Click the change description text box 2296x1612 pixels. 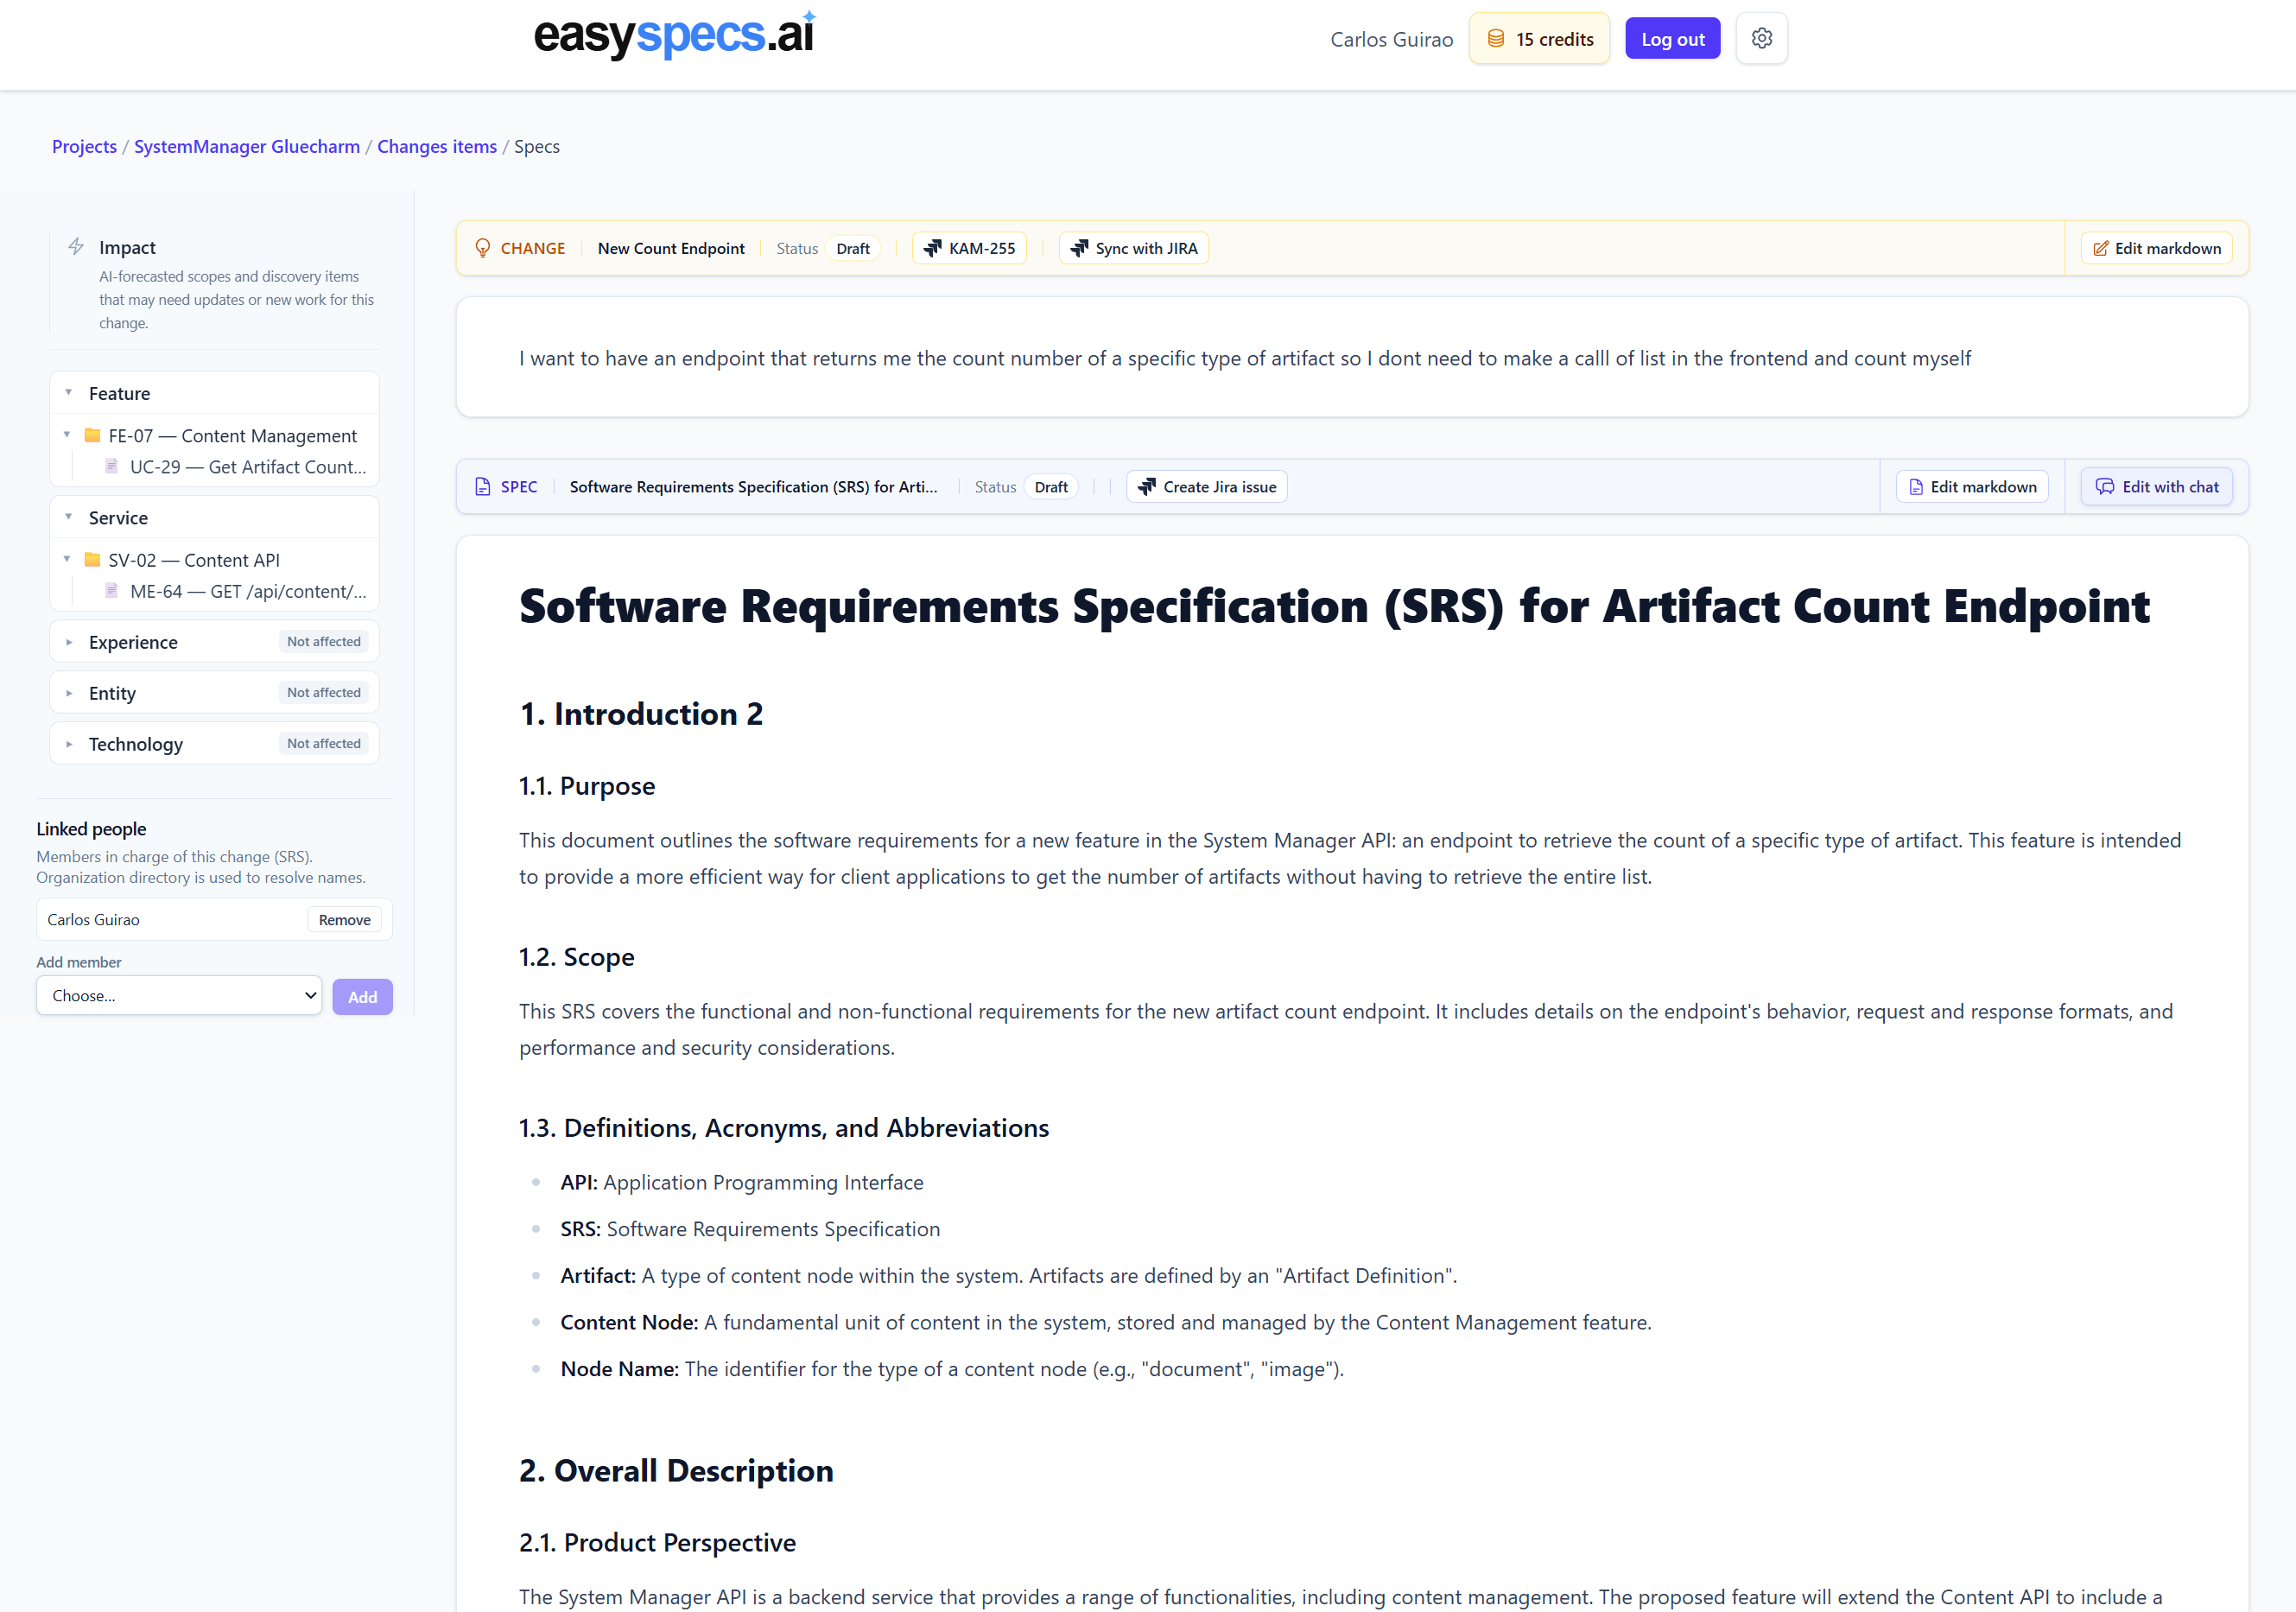pyautogui.click(x=1352, y=357)
